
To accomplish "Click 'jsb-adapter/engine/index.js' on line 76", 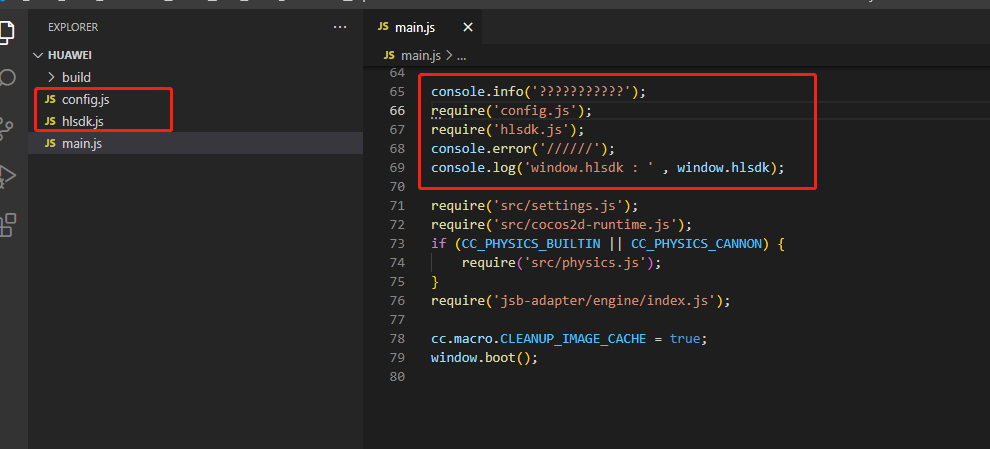I will (604, 301).
